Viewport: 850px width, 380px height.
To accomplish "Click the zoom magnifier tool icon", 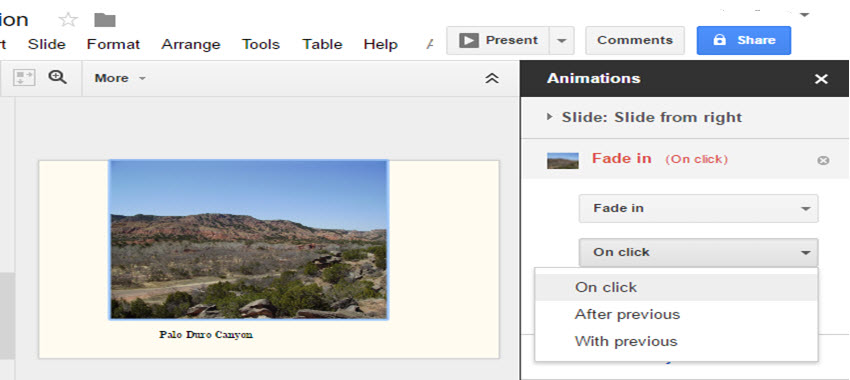I will point(57,77).
